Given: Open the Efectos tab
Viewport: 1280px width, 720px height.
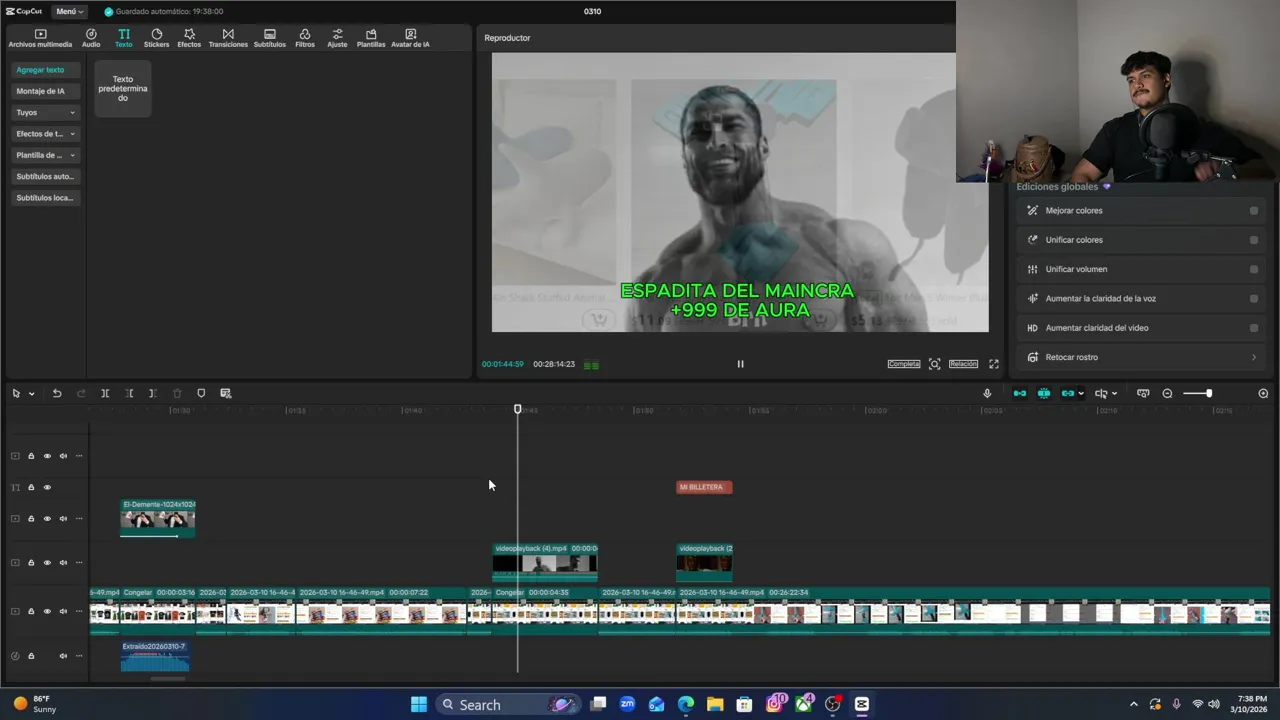Looking at the screenshot, I should (x=189, y=38).
